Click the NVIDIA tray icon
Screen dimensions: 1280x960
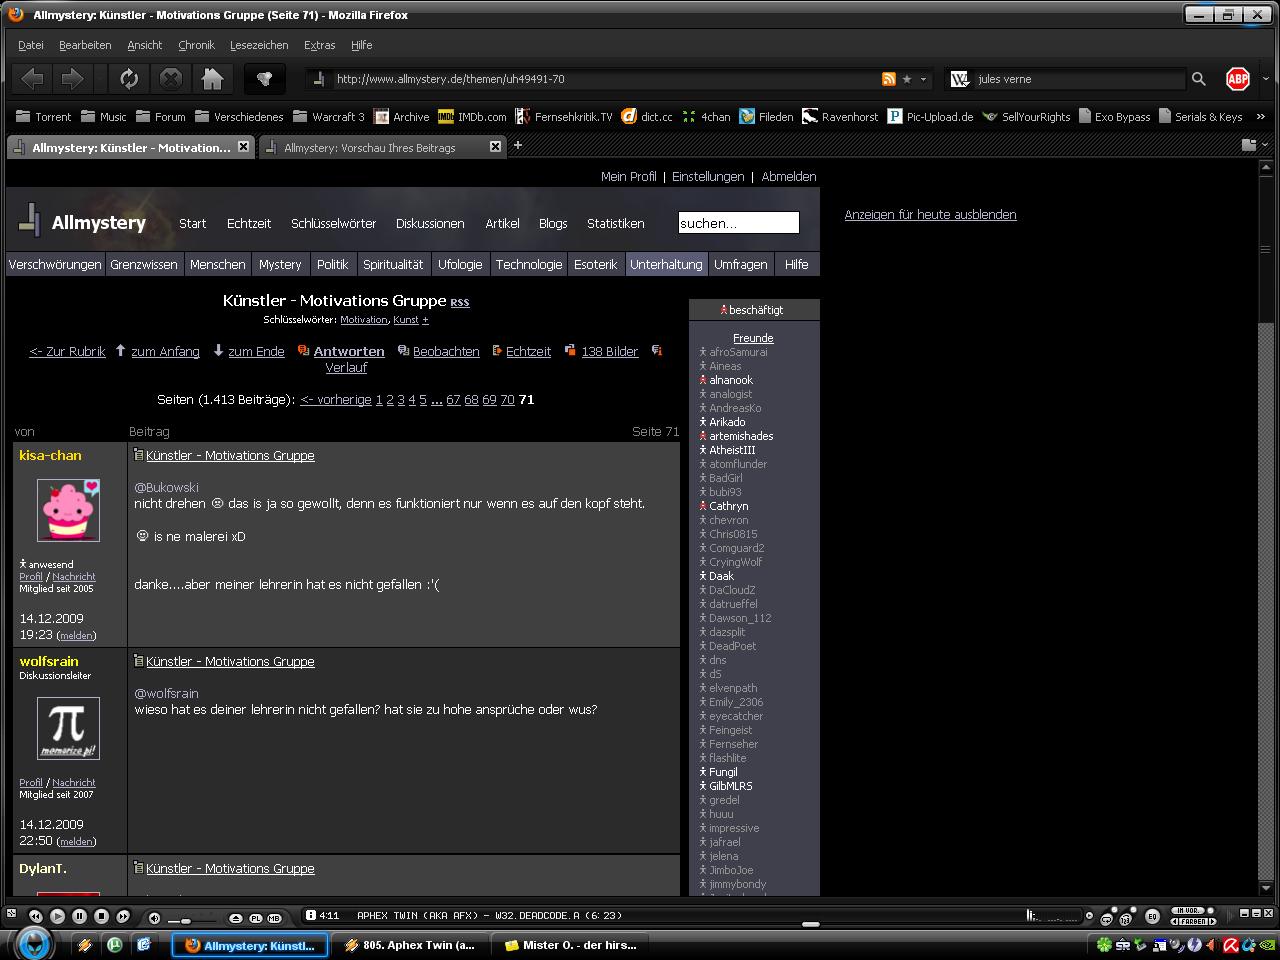point(1267,944)
